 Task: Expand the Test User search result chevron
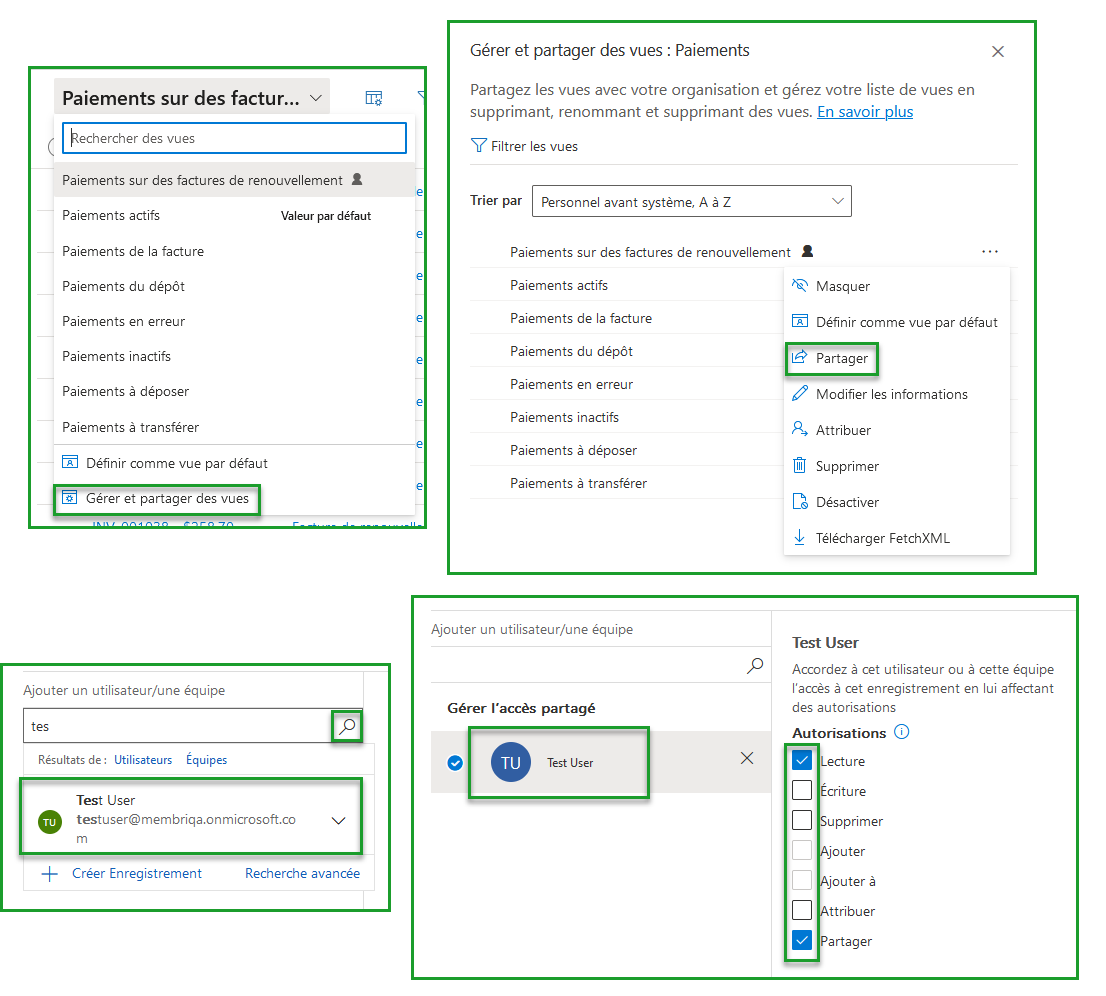click(x=338, y=820)
